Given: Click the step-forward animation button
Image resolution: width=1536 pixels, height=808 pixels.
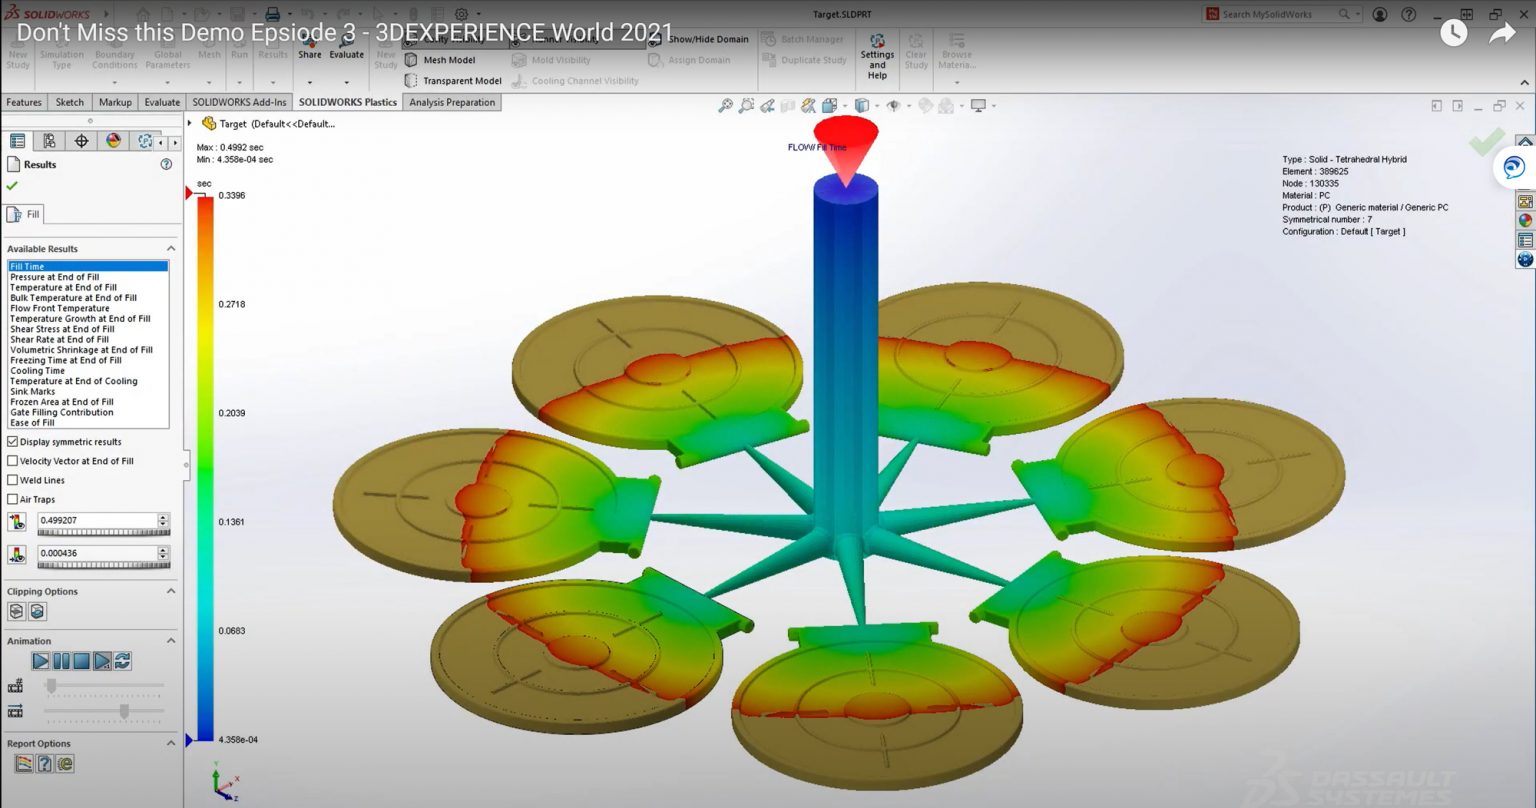Looking at the screenshot, I should (102, 661).
